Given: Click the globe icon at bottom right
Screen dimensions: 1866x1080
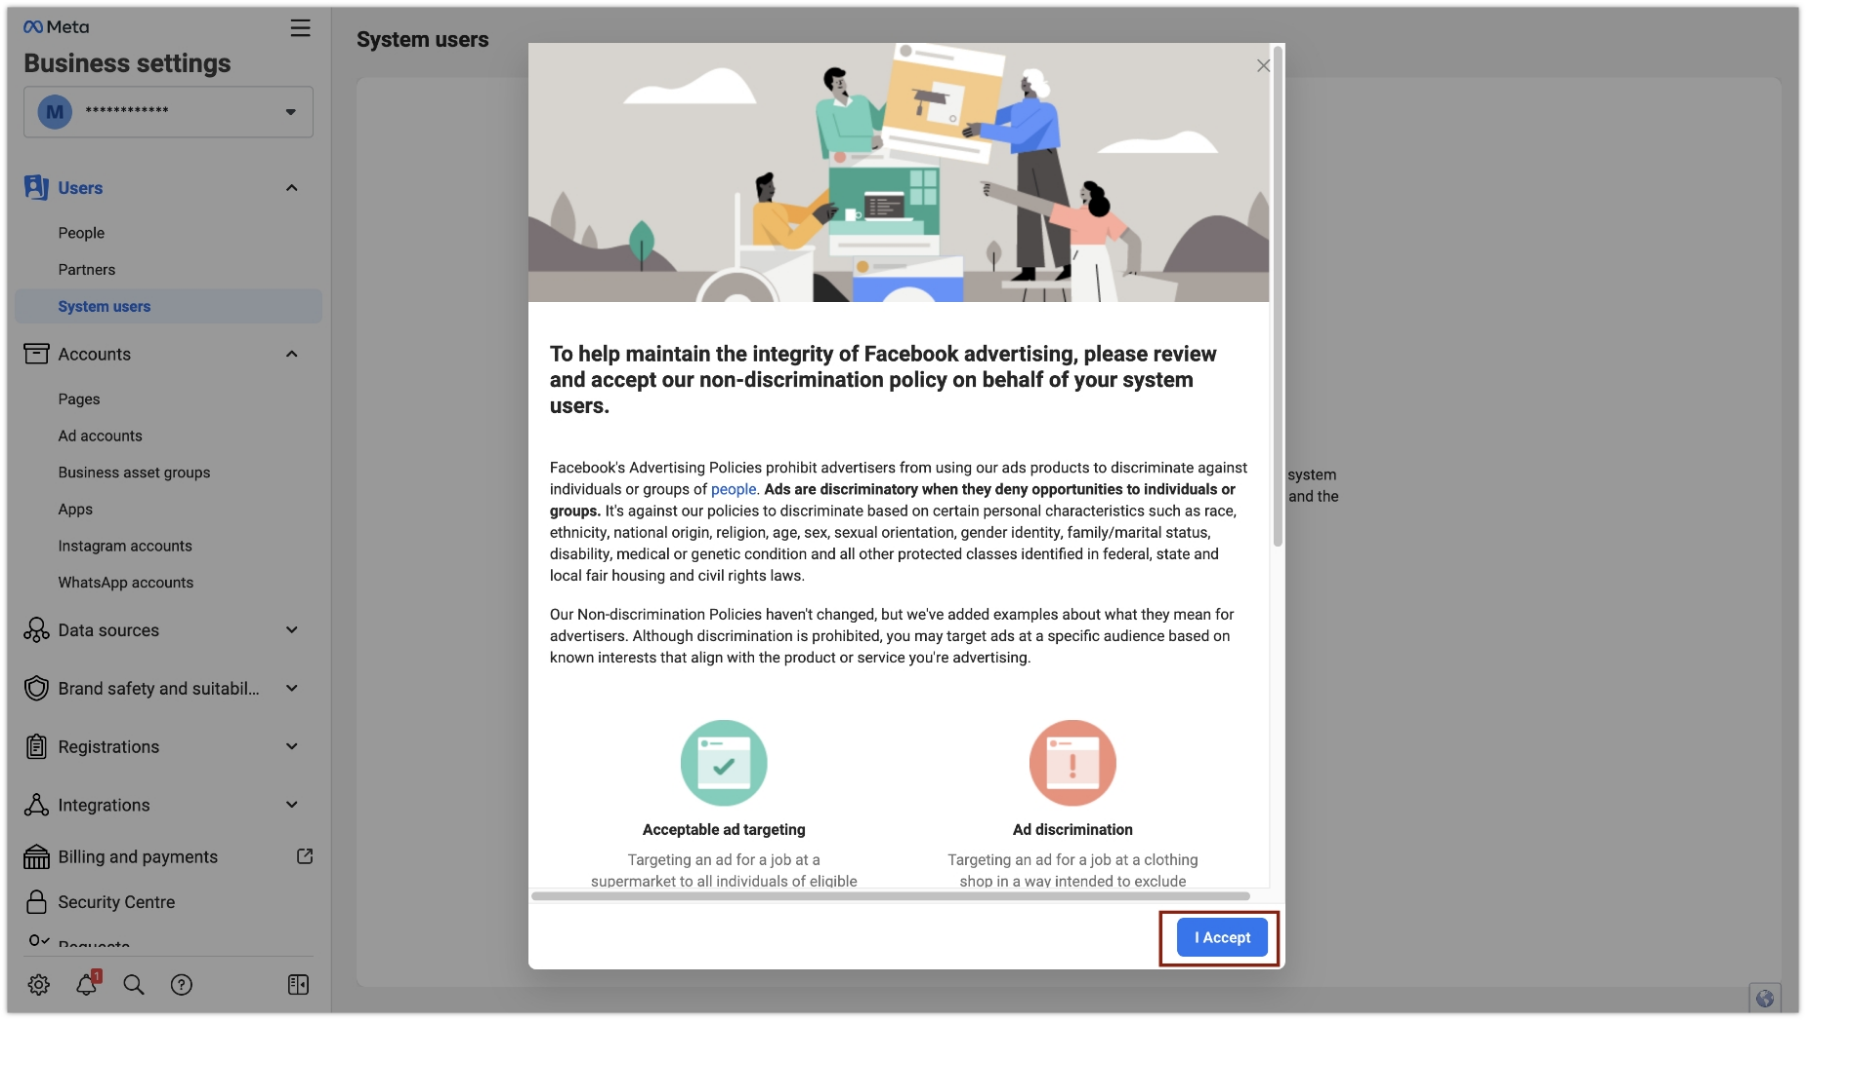Looking at the screenshot, I should pyautogui.click(x=1764, y=998).
